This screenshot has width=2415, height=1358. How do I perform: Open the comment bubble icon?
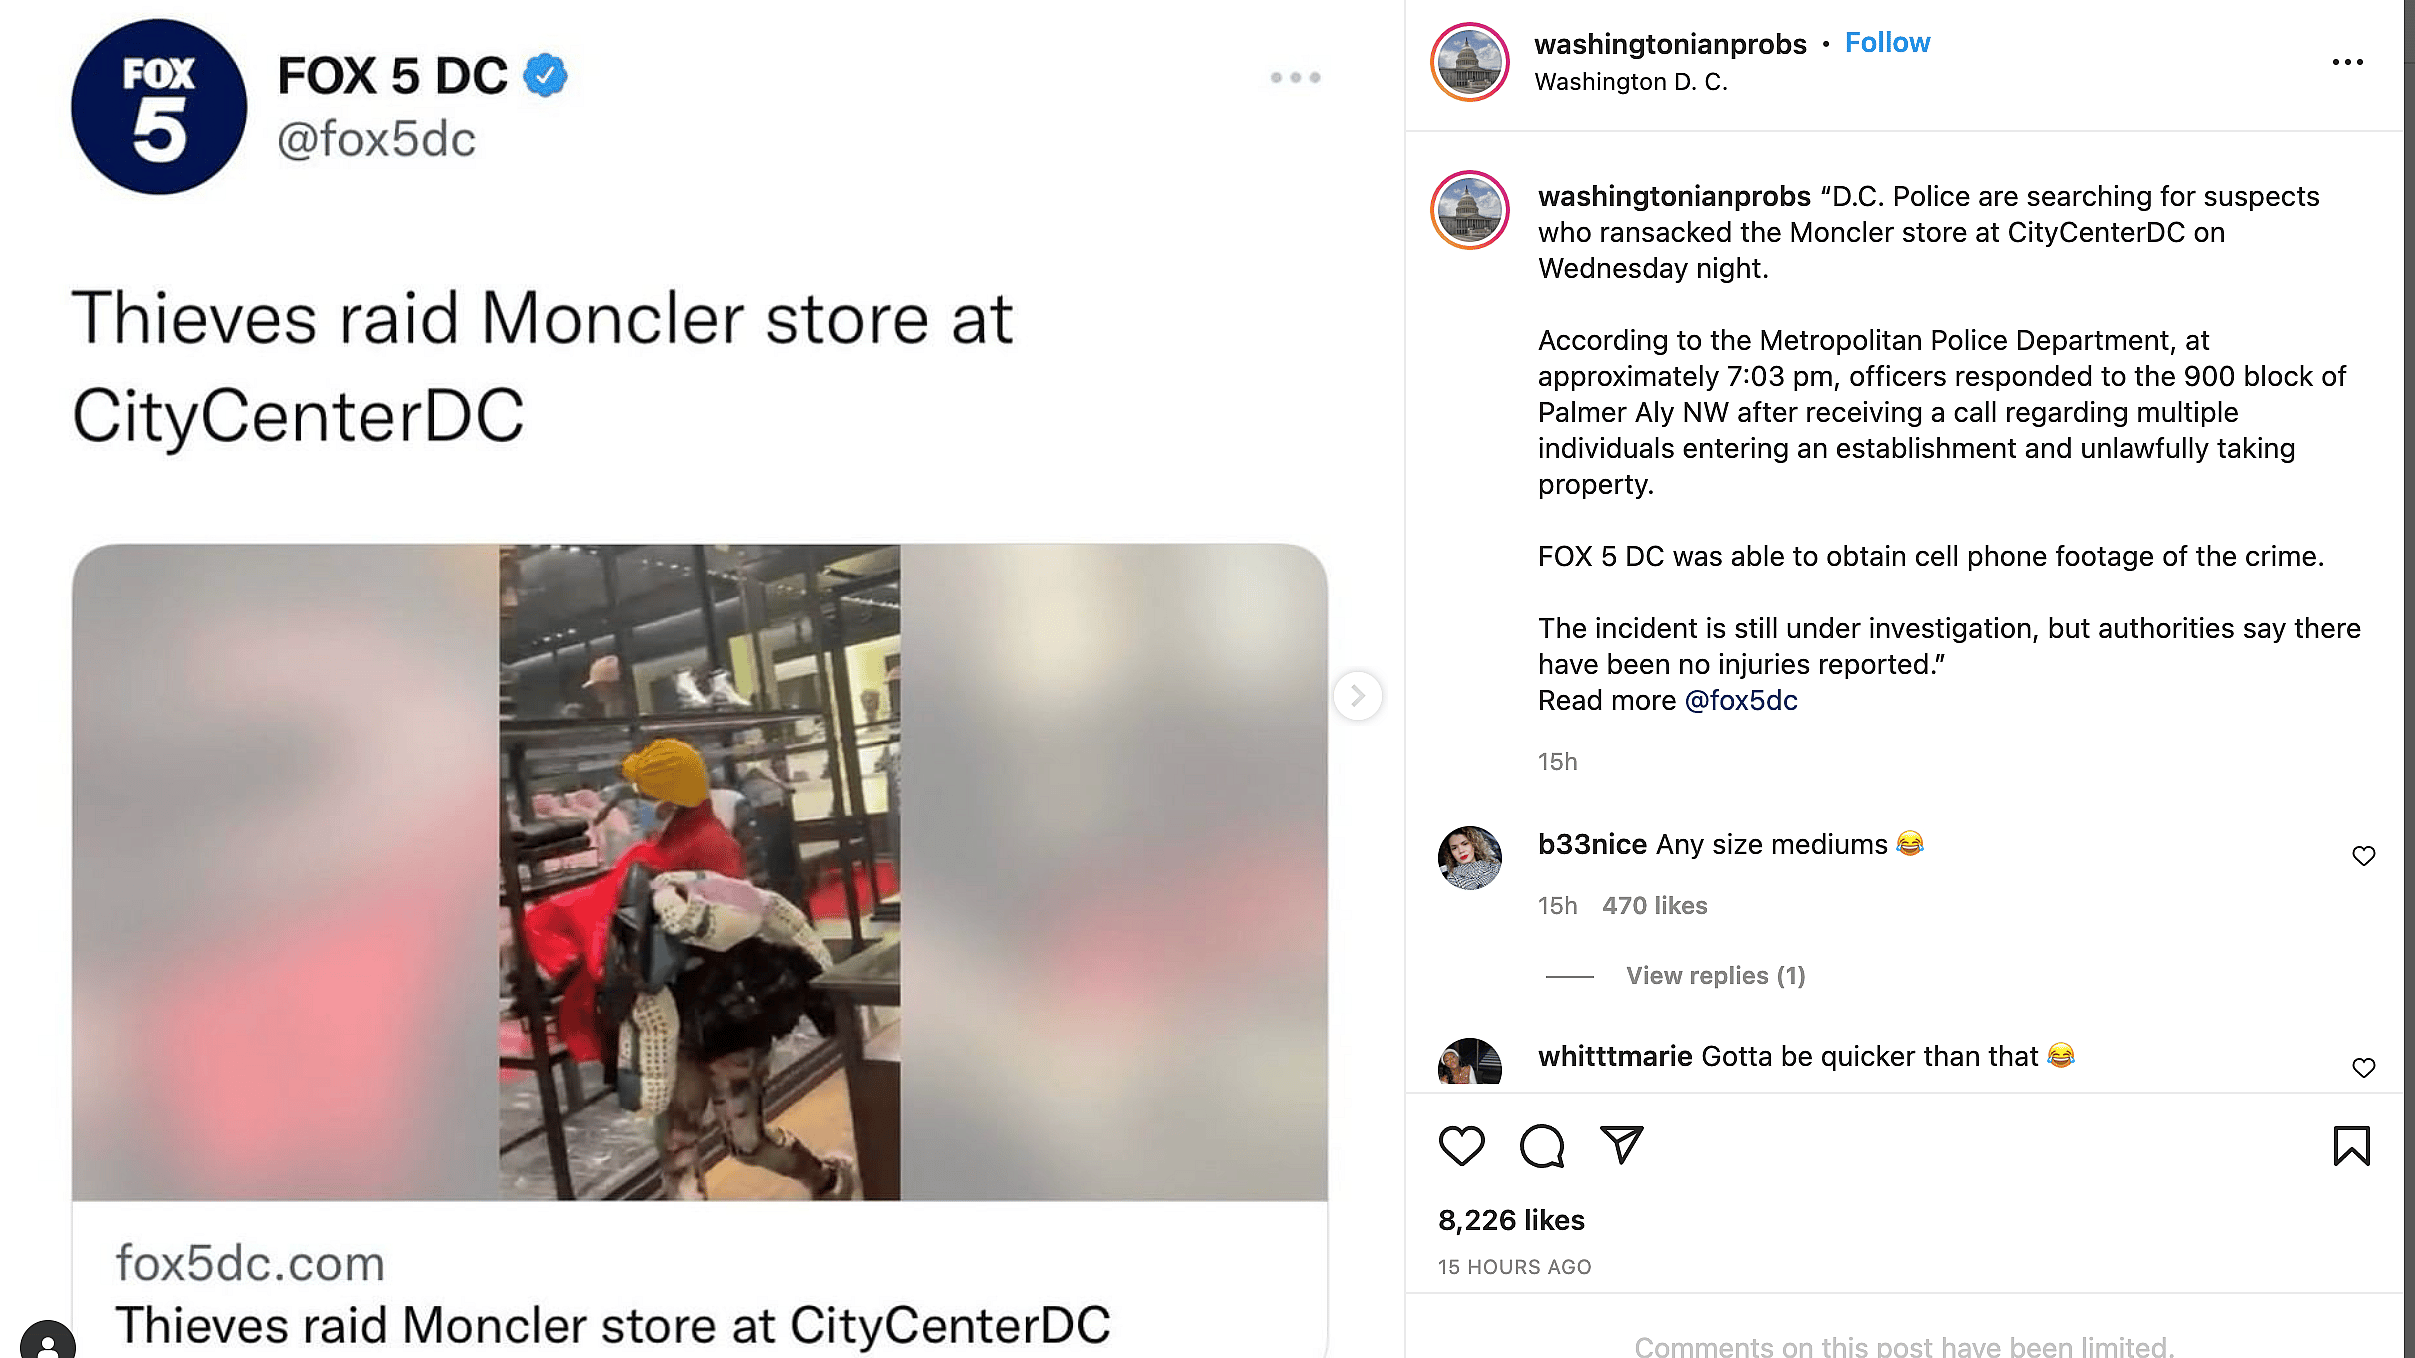click(1541, 1146)
